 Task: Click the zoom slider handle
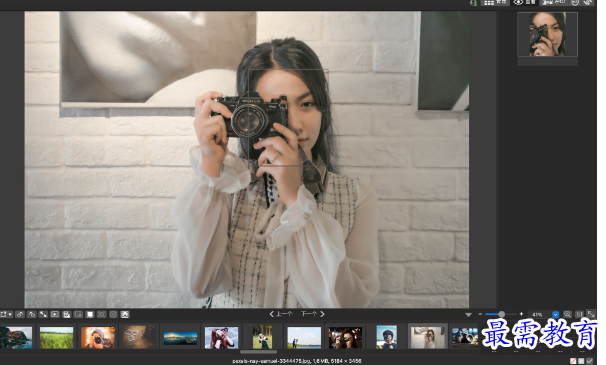pos(502,314)
